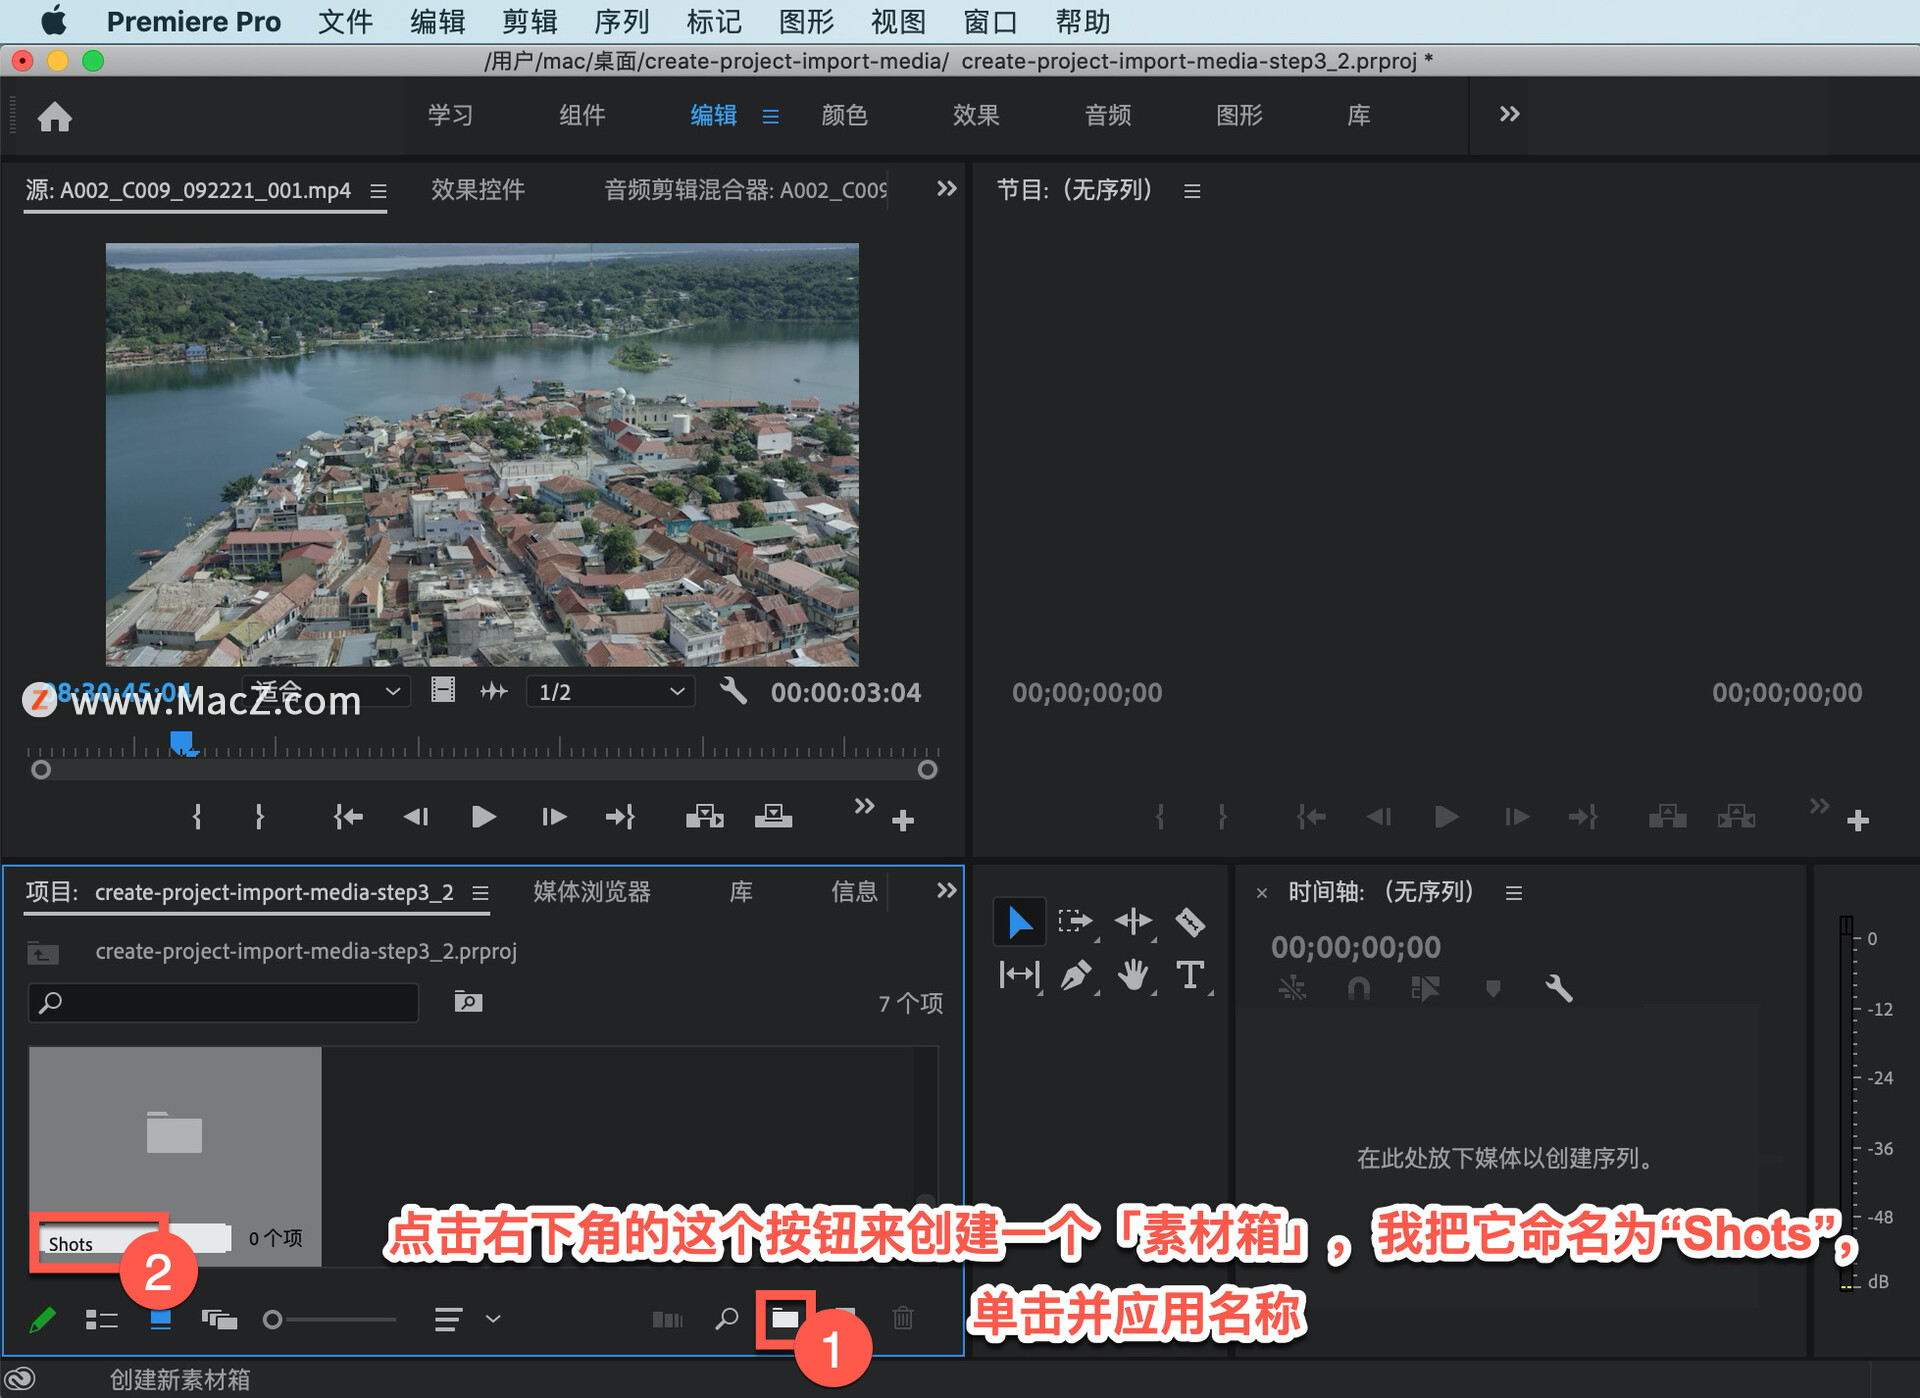Toggle Add Marker in Timeline
Image resolution: width=1920 pixels, height=1398 pixels.
point(1493,989)
